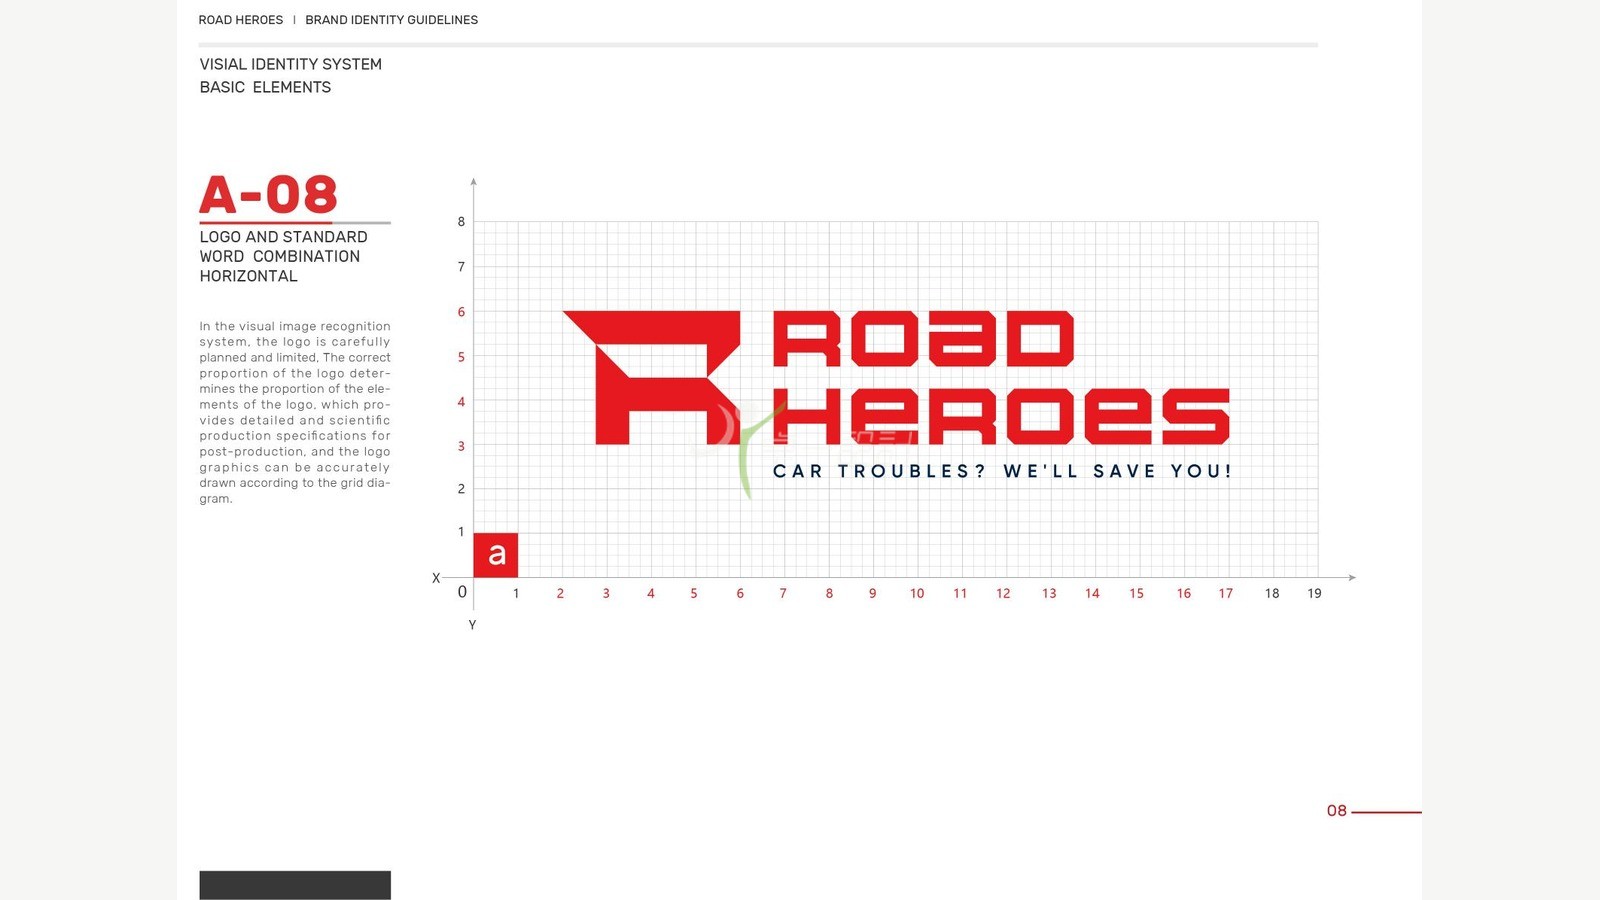This screenshot has height=900, width=1600.
Task: Click the 'ROAD HEROES' header text
Action: click(x=241, y=20)
